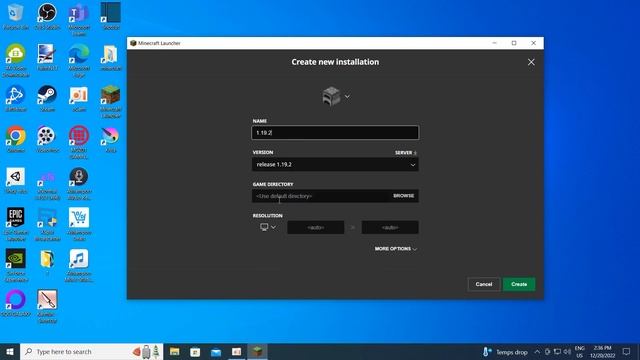Viewport: 640px width, 360px height.
Task: Open the Windows Start menu
Action: point(10,351)
